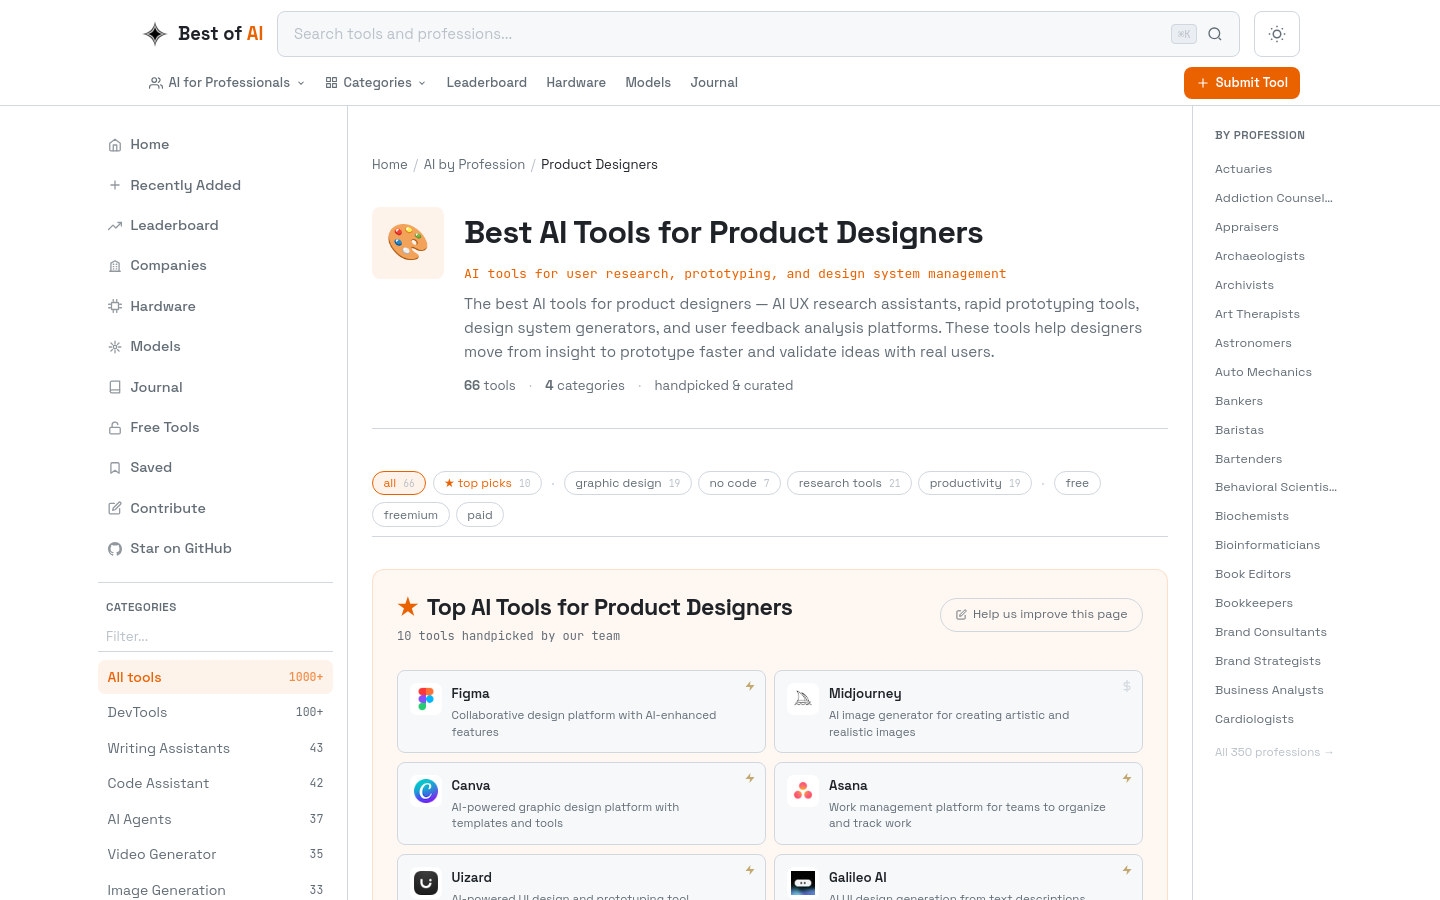Click the lightning badge on Figma card
The width and height of the screenshot is (1440, 900).
[750, 686]
